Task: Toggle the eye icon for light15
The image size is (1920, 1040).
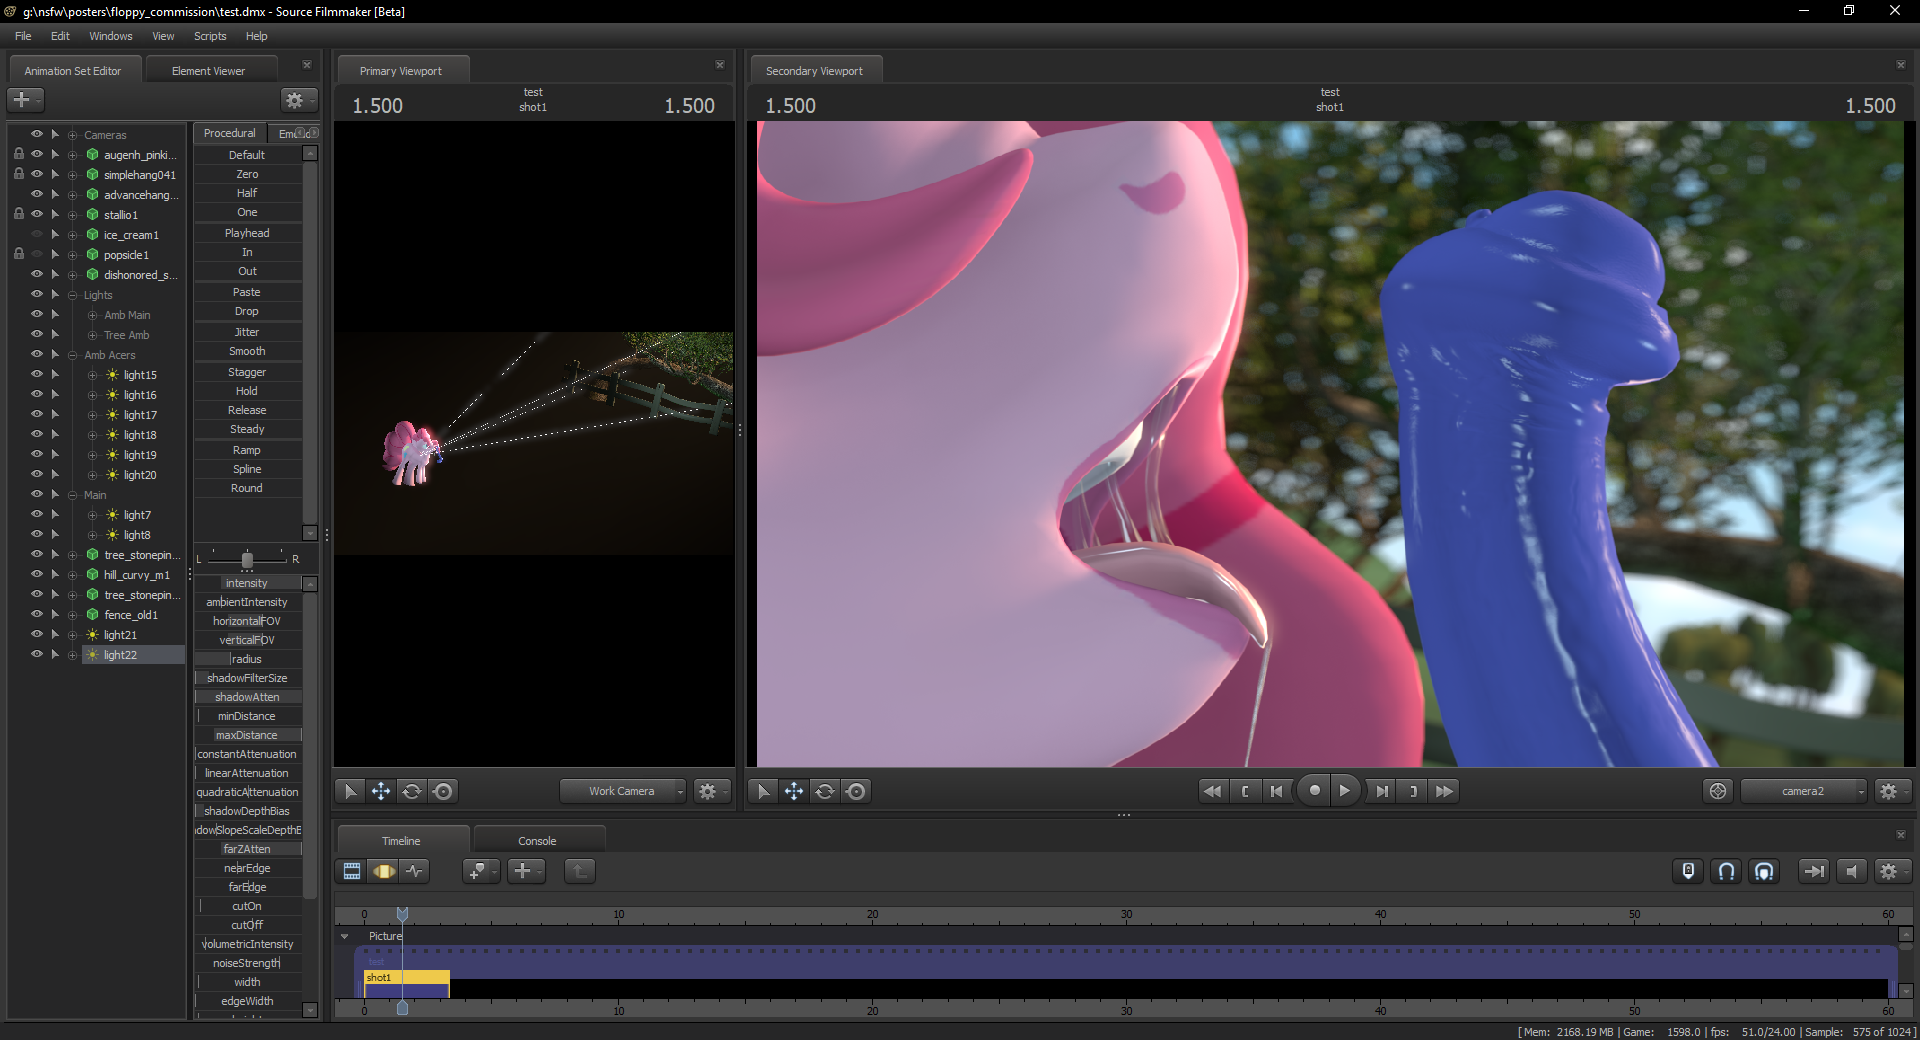Action: click(37, 375)
